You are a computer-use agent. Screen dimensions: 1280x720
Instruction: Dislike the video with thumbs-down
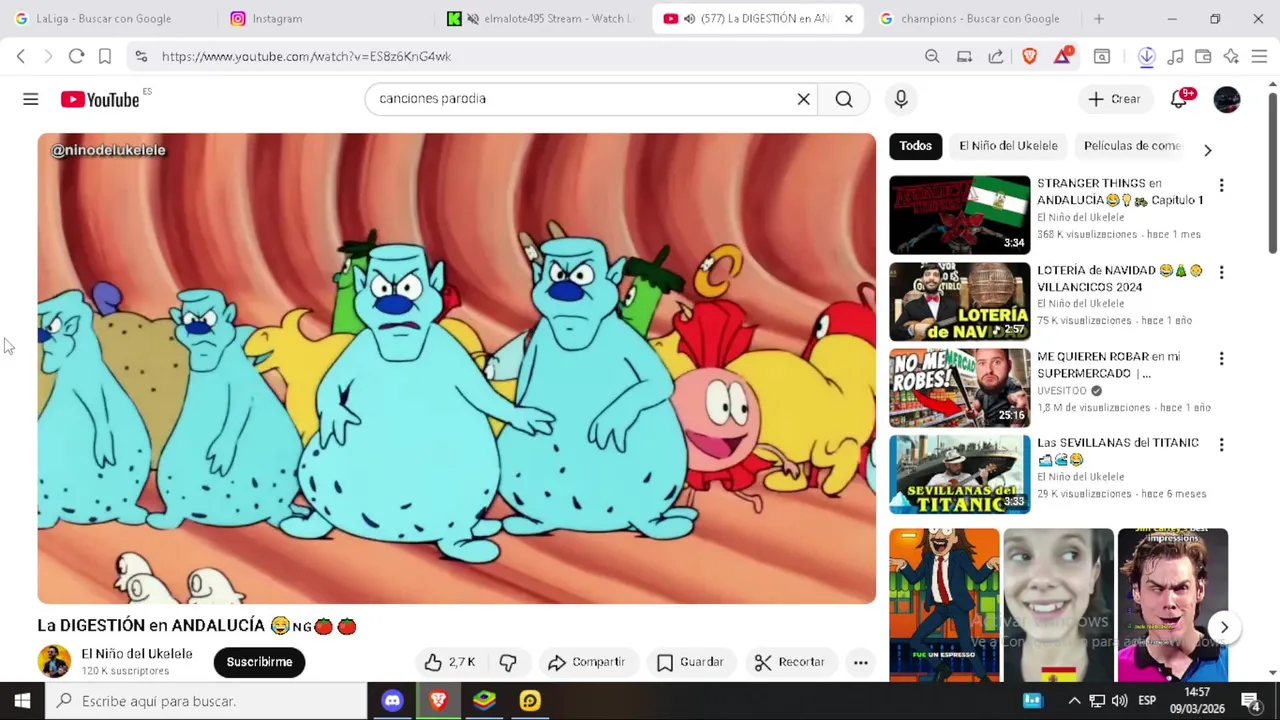[x=508, y=662]
